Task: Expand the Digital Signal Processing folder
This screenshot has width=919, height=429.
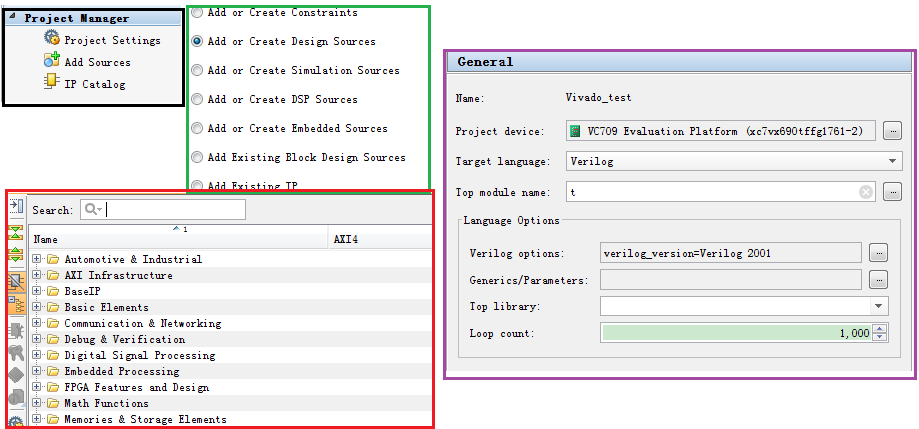Action: tap(37, 355)
